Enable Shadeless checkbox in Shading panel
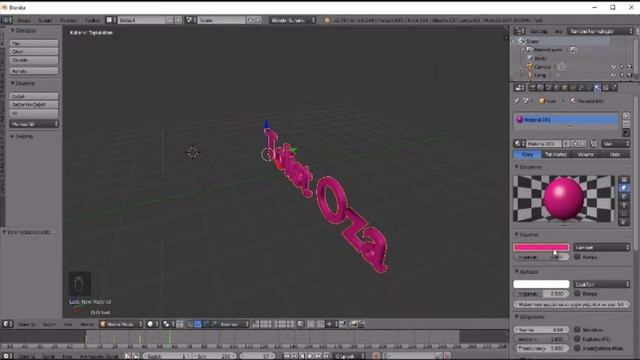The width and height of the screenshot is (640, 360). 577,329
